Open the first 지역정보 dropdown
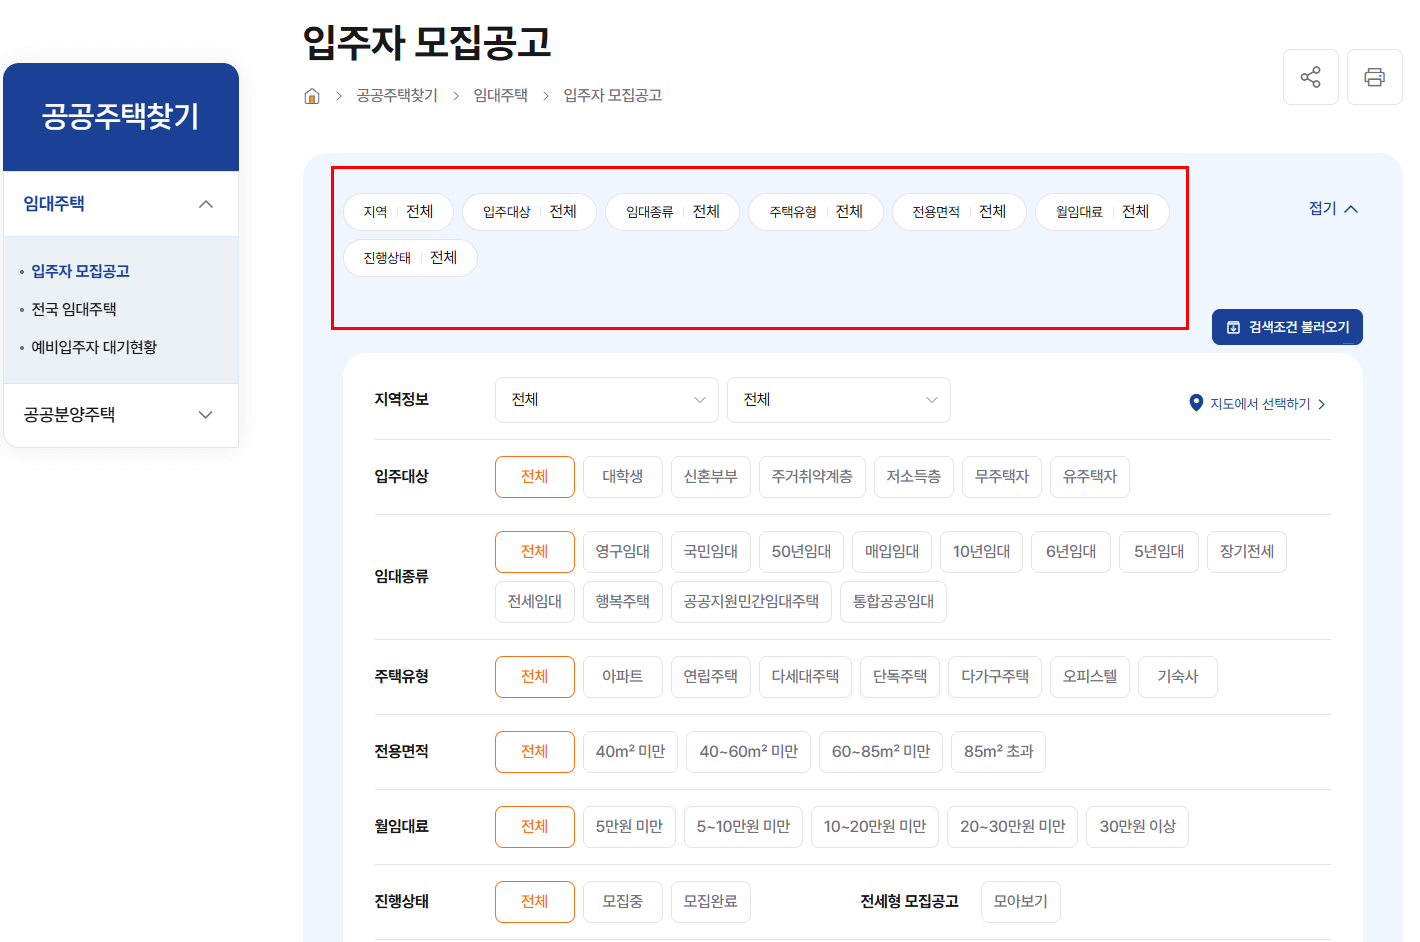Image resolution: width=1420 pixels, height=942 pixels. point(606,400)
